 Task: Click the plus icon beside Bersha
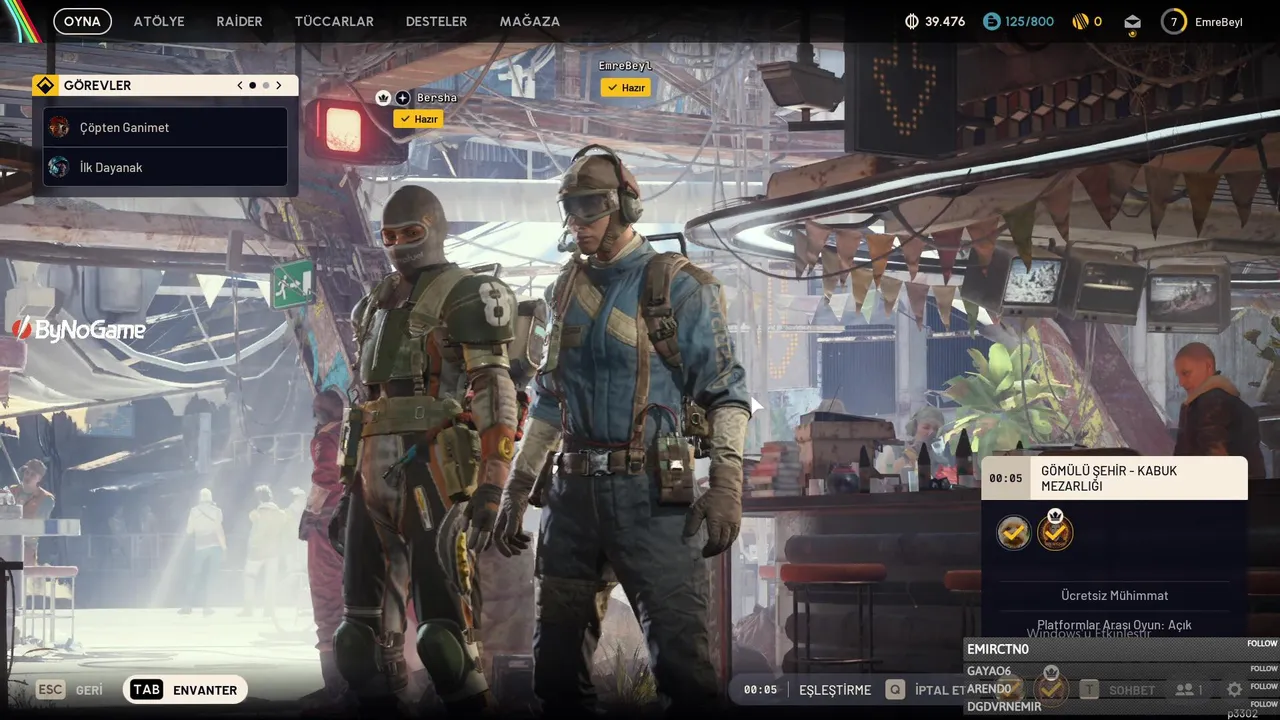tap(402, 98)
